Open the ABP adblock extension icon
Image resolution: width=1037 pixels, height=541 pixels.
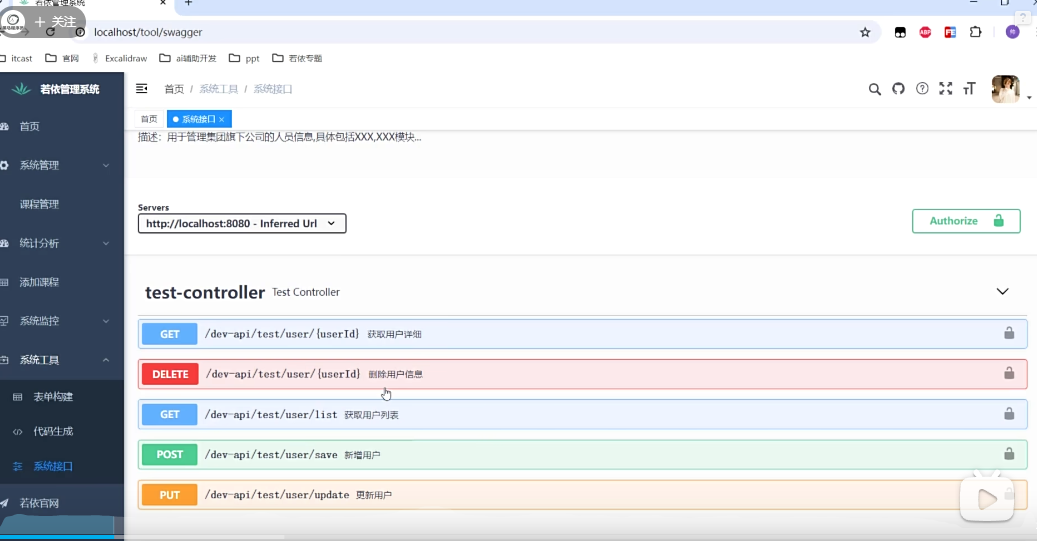pos(925,32)
